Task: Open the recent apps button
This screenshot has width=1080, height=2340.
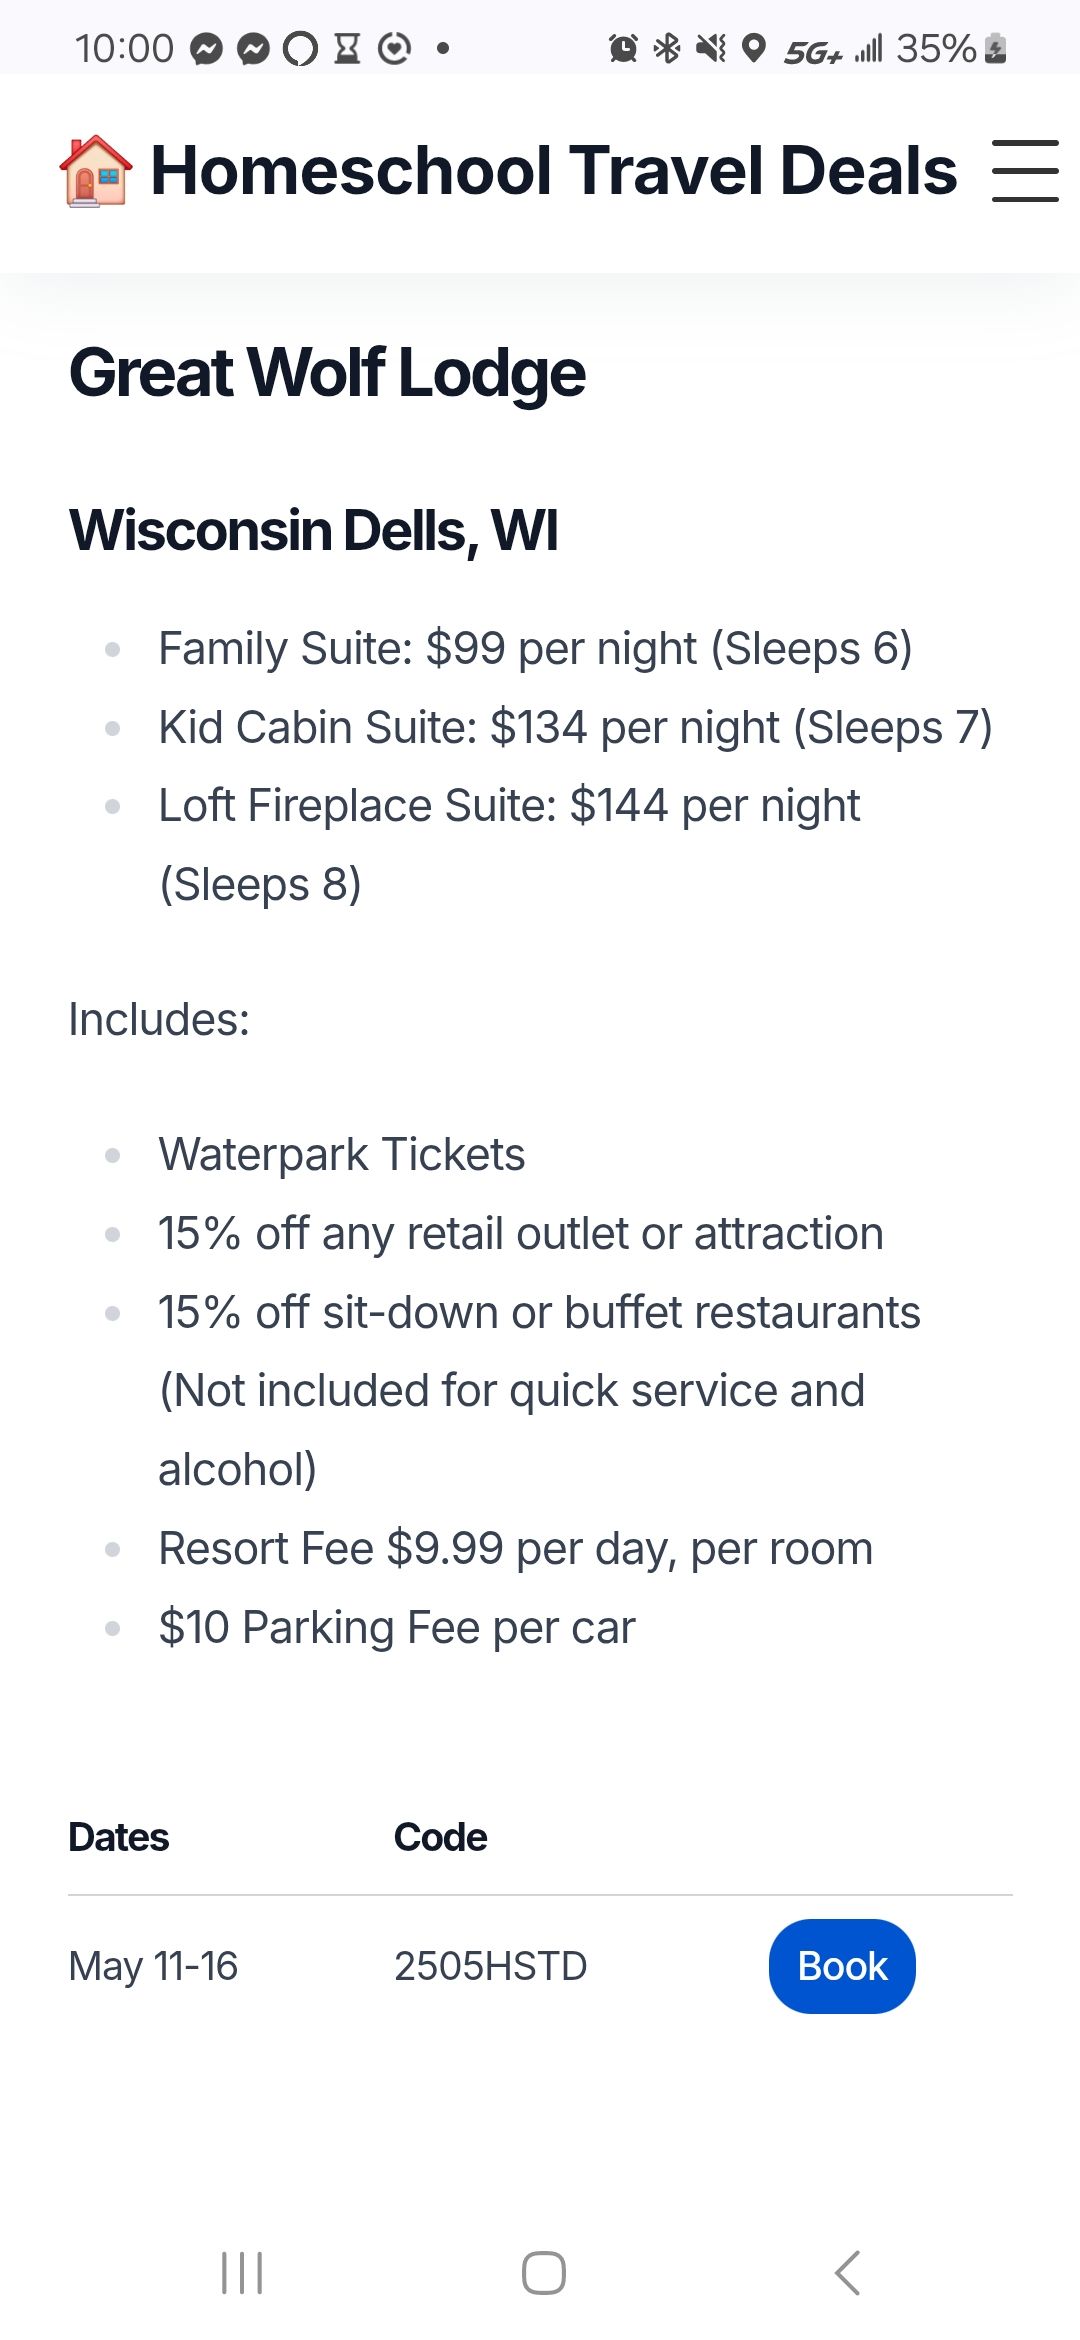Action: [242, 2273]
